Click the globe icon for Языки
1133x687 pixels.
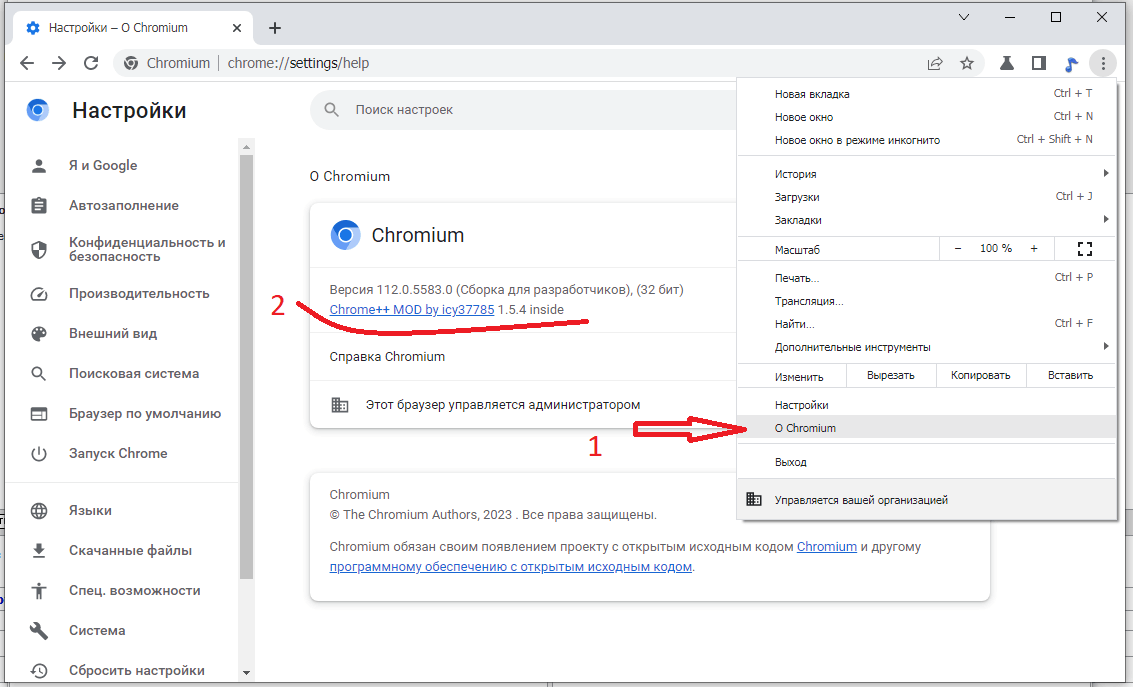click(39, 511)
